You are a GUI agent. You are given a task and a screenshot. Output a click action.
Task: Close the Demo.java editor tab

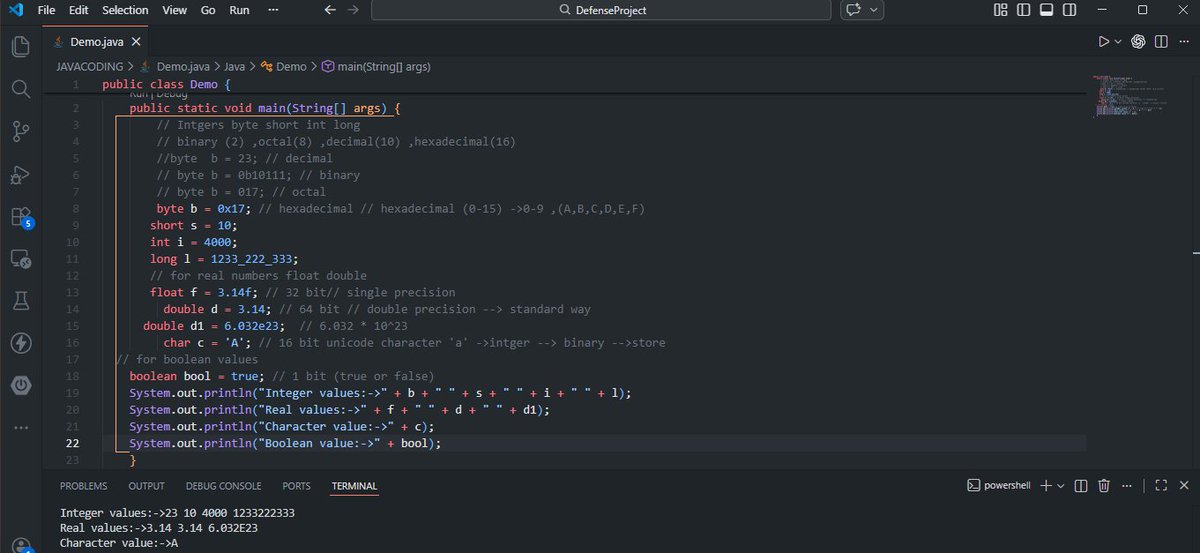(x=136, y=42)
